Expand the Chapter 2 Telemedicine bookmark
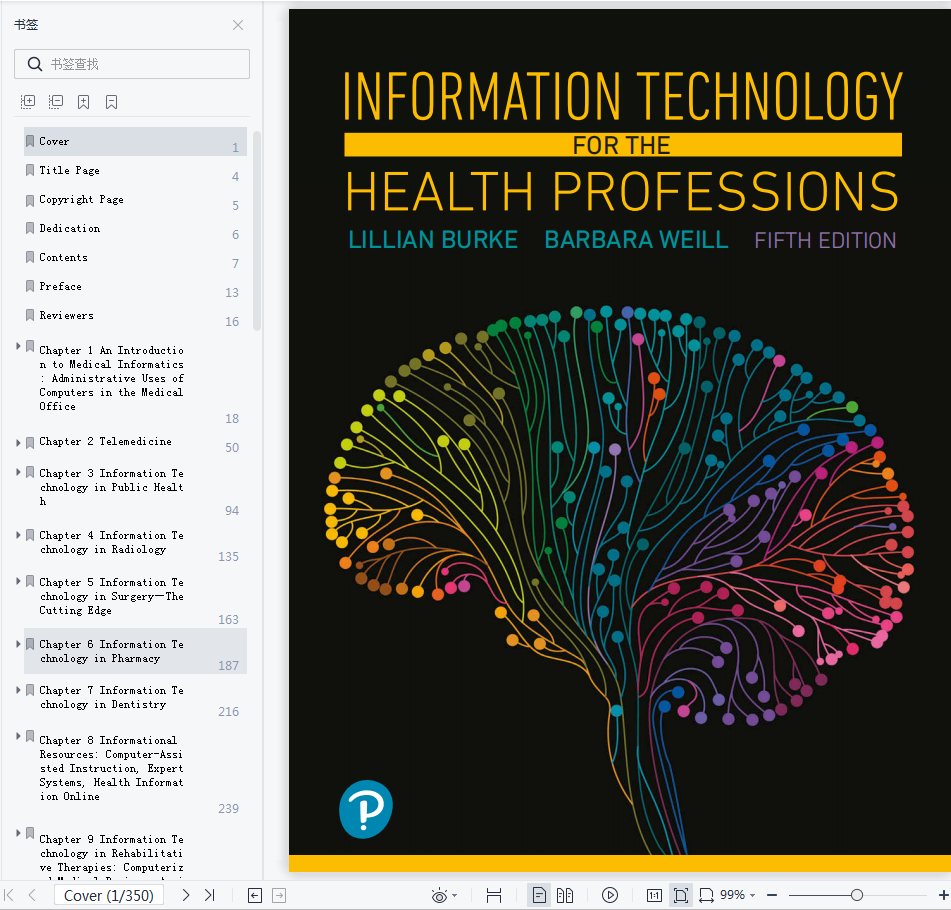 point(18,443)
